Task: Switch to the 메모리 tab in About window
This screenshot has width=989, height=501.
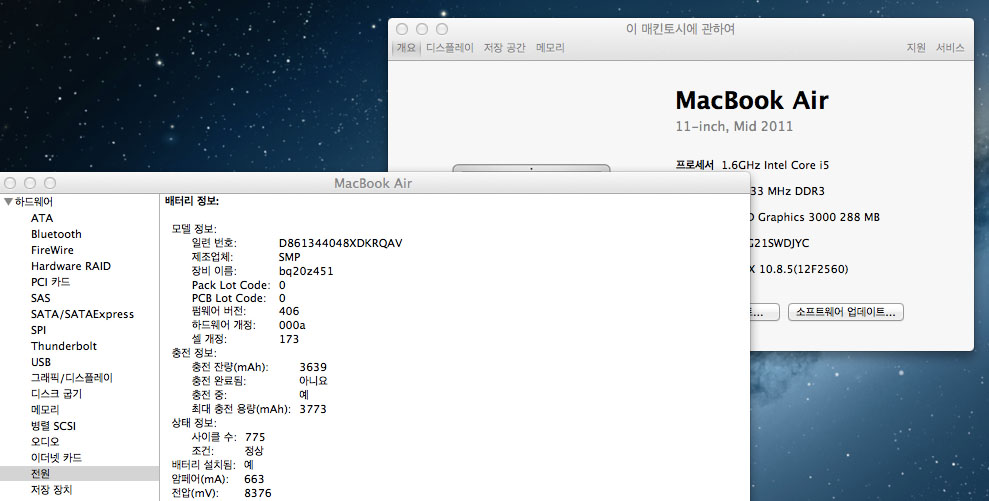Action: (550, 48)
